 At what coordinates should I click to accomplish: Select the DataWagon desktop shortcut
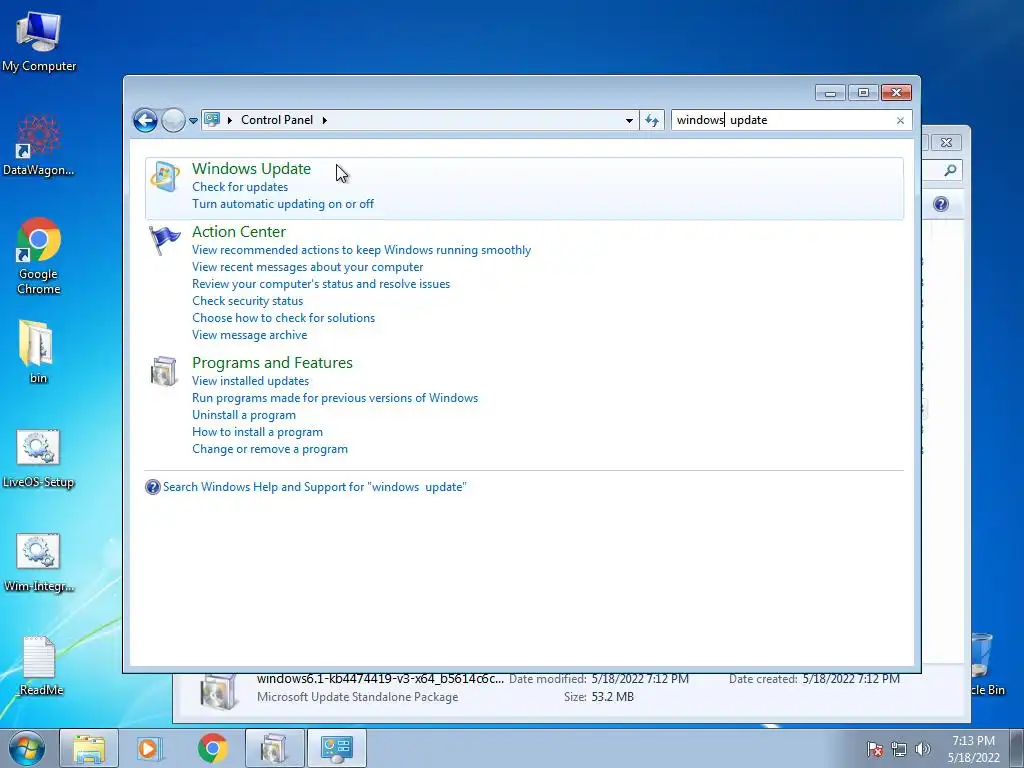39,145
